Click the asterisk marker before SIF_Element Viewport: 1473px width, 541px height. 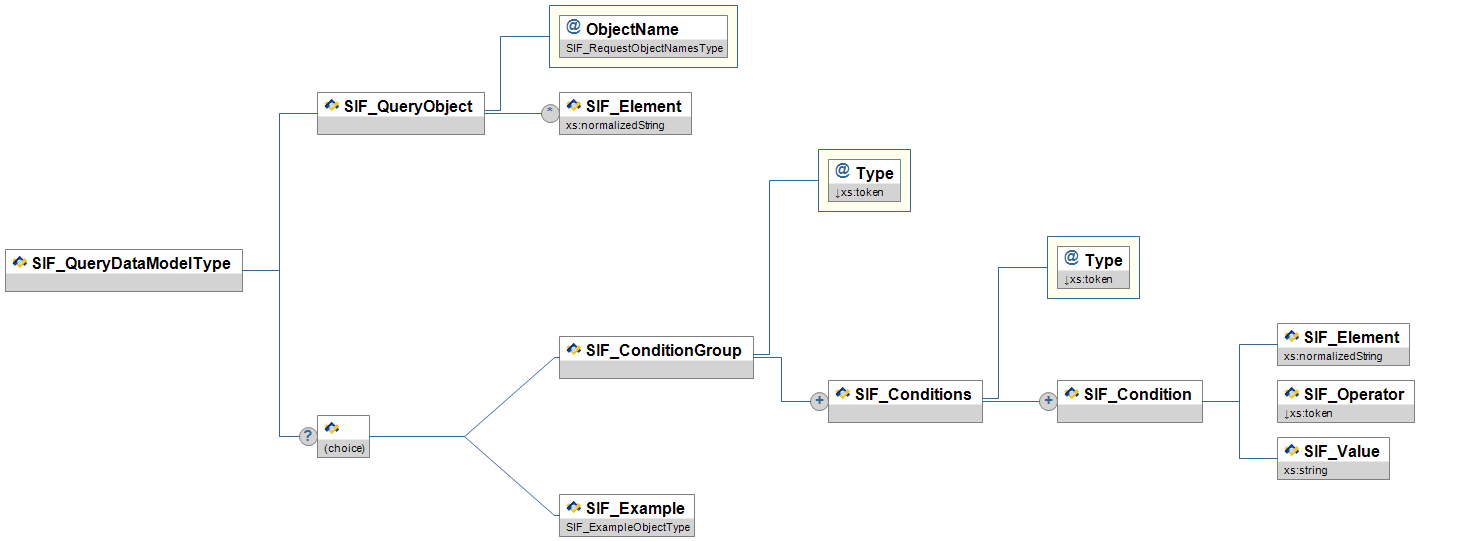tap(549, 113)
